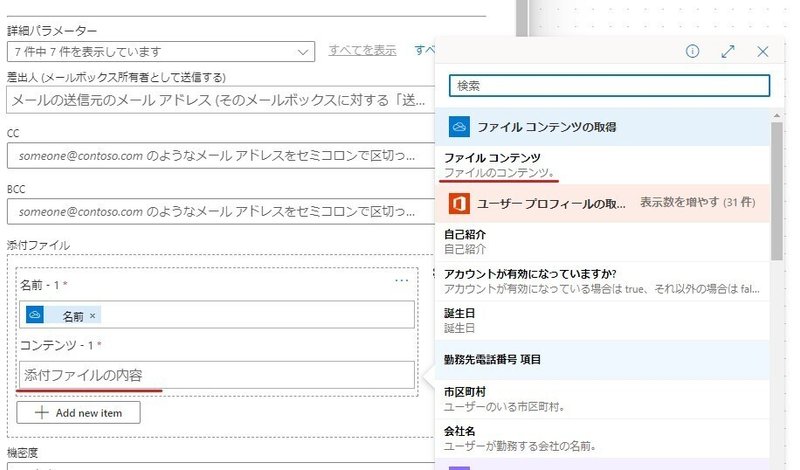Click the 添付ファイルの内容 content field
The width and height of the screenshot is (800, 470).
pos(217,375)
